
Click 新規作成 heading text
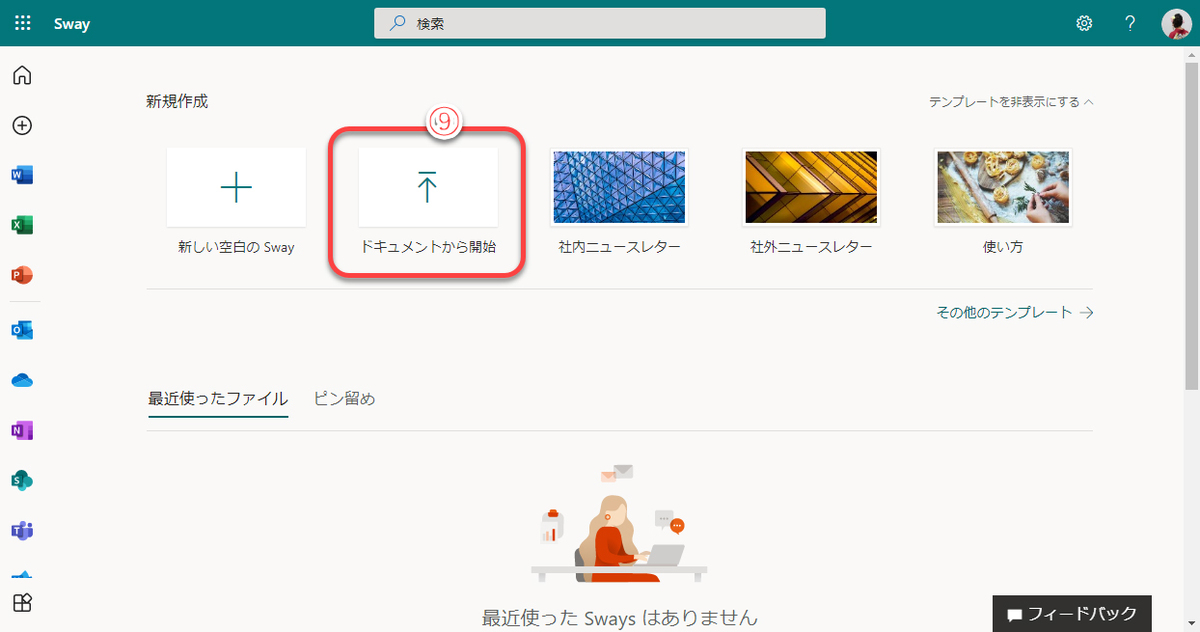[x=177, y=101]
